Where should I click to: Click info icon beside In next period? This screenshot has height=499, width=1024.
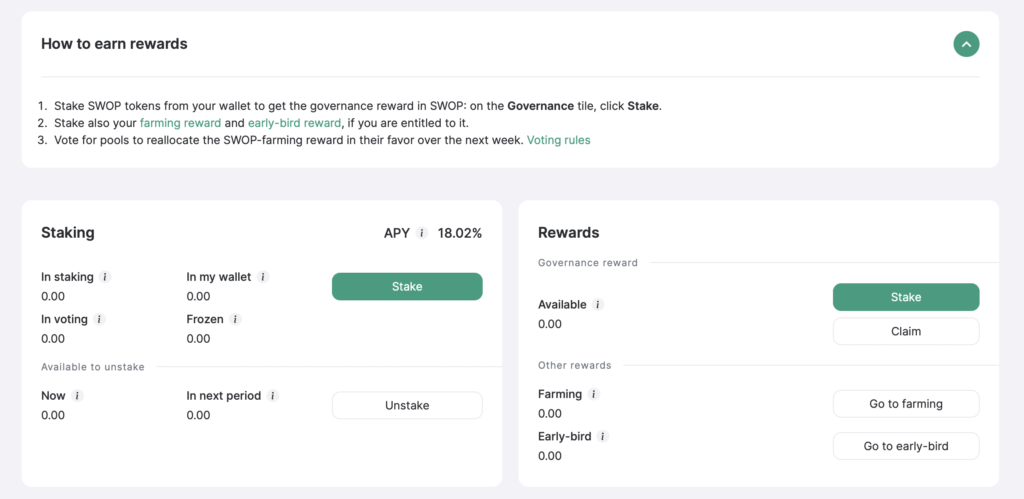273,396
